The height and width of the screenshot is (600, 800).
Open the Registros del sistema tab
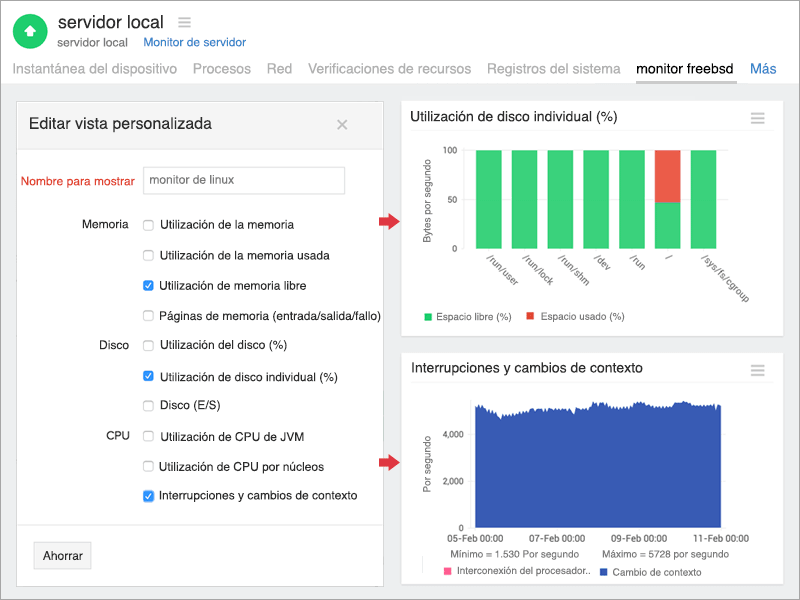pos(553,69)
